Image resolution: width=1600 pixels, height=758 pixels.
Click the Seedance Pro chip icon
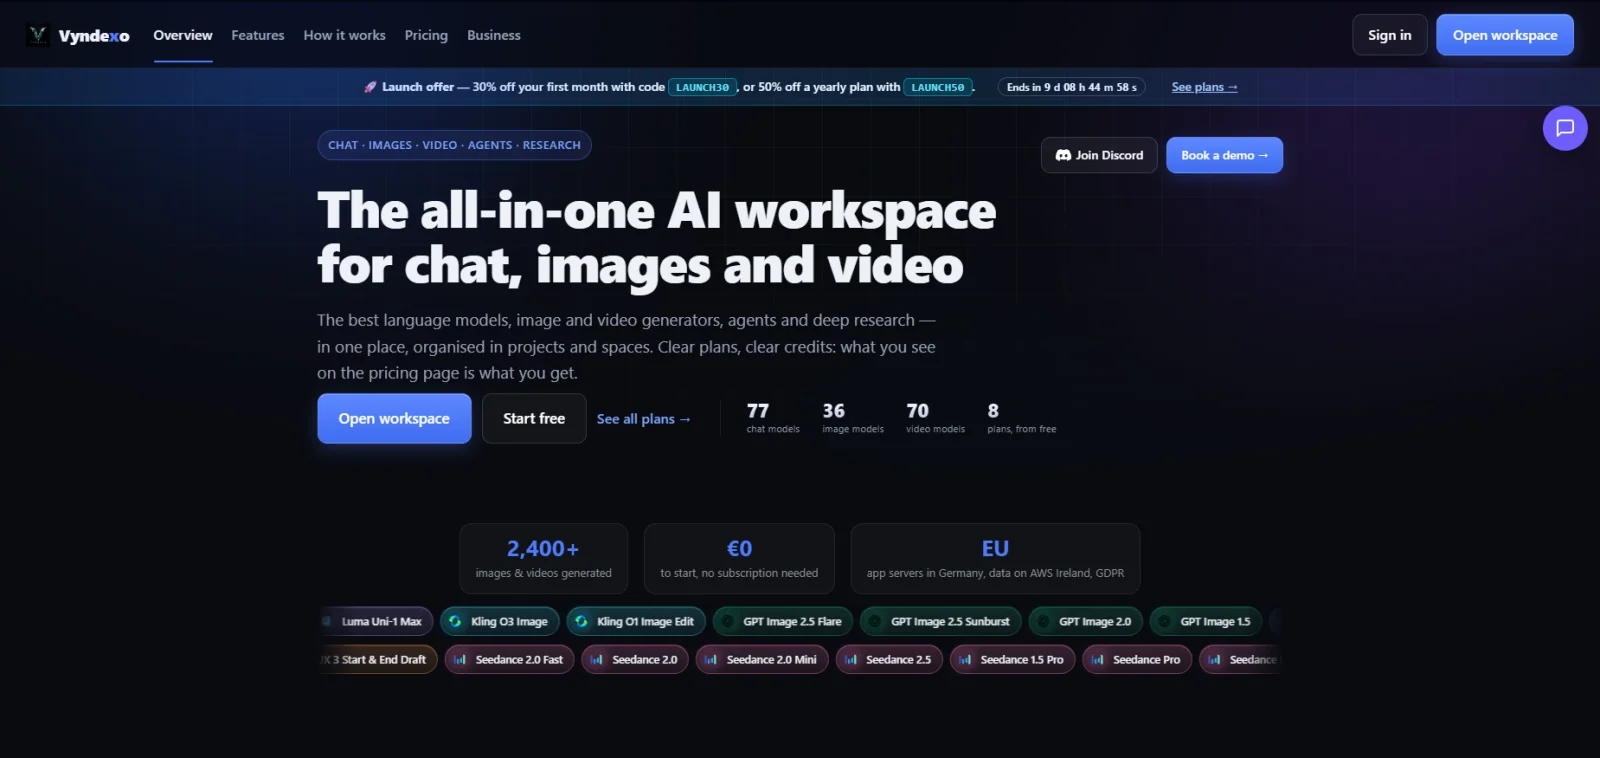(x=1097, y=659)
